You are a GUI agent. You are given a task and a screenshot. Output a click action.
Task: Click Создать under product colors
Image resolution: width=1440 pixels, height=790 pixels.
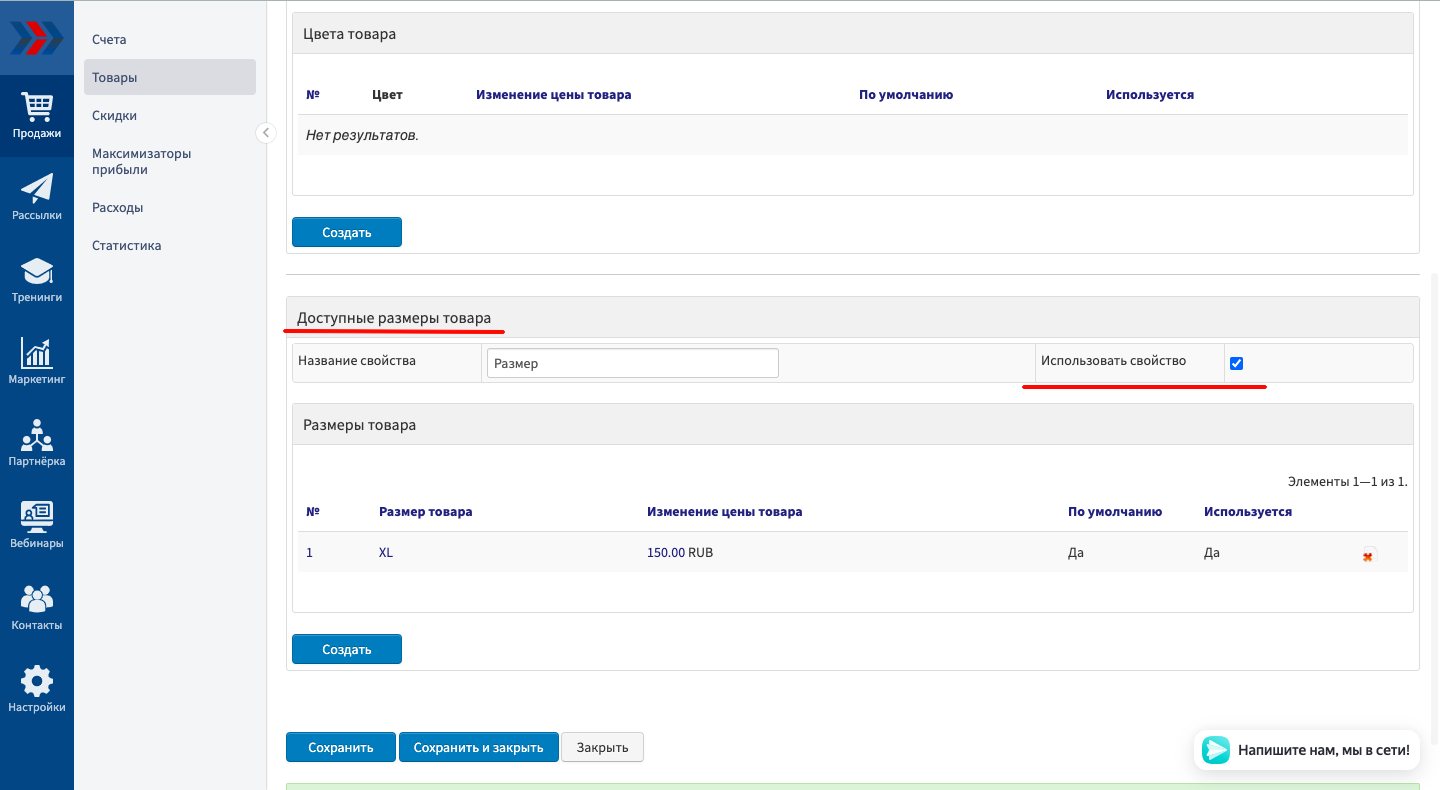tap(346, 232)
